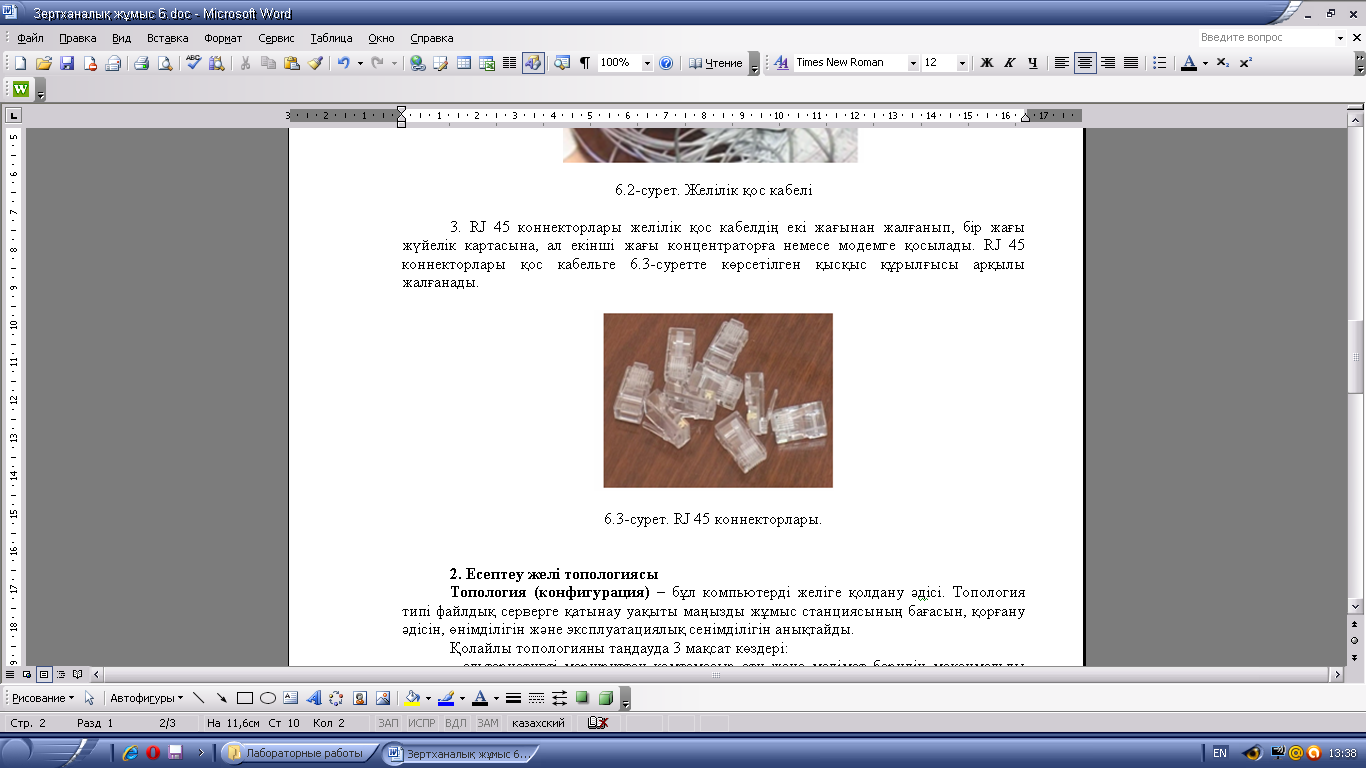Align text to the left
Viewport: 1366px width, 768px height.
(1062, 63)
